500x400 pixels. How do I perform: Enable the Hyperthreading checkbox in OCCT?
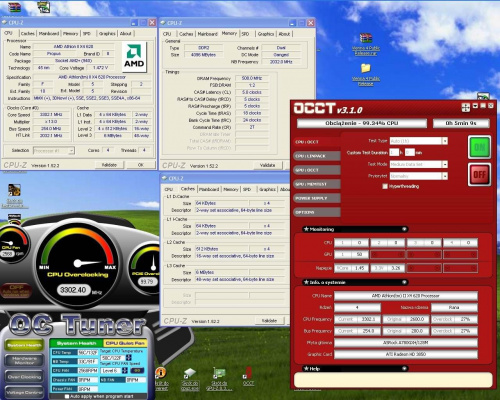(x=385, y=186)
